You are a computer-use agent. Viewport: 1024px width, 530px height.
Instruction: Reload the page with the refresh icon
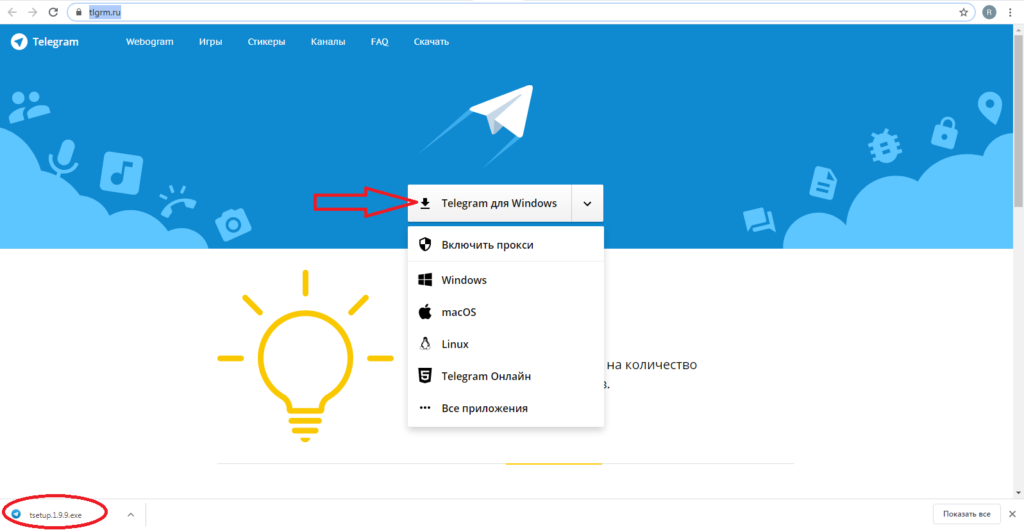[x=54, y=12]
